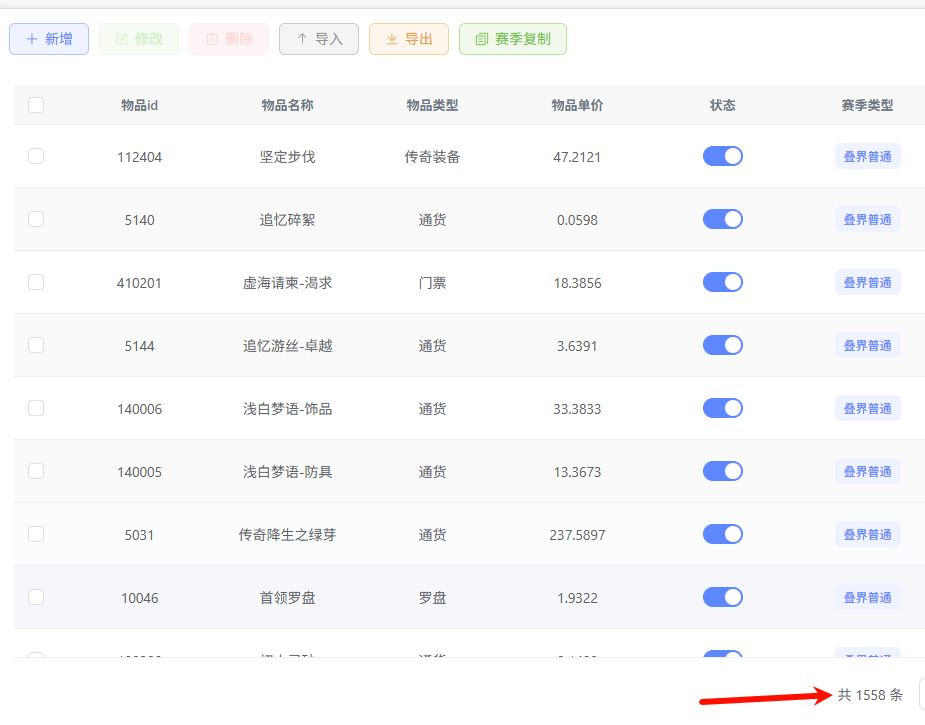Image resolution: width=925 pixels, height=725 pixels.
Task: Click the 物品名称 cell 浅白梦语-防具
Action: [287, 472]
